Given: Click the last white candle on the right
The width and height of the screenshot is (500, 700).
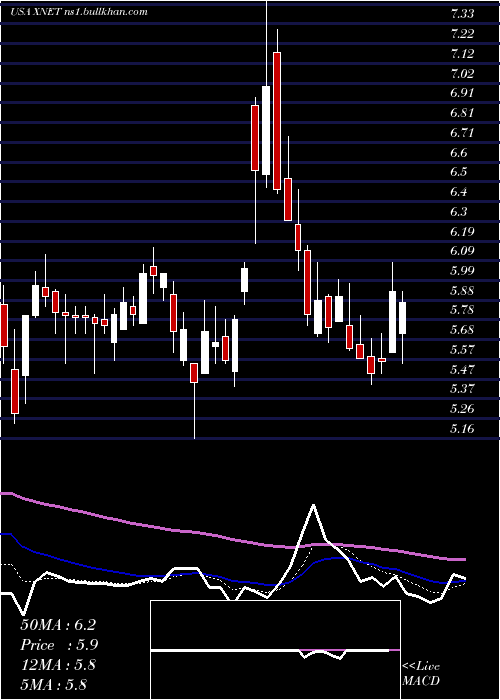Looking at the screenshot, I should tap(403, 318).
